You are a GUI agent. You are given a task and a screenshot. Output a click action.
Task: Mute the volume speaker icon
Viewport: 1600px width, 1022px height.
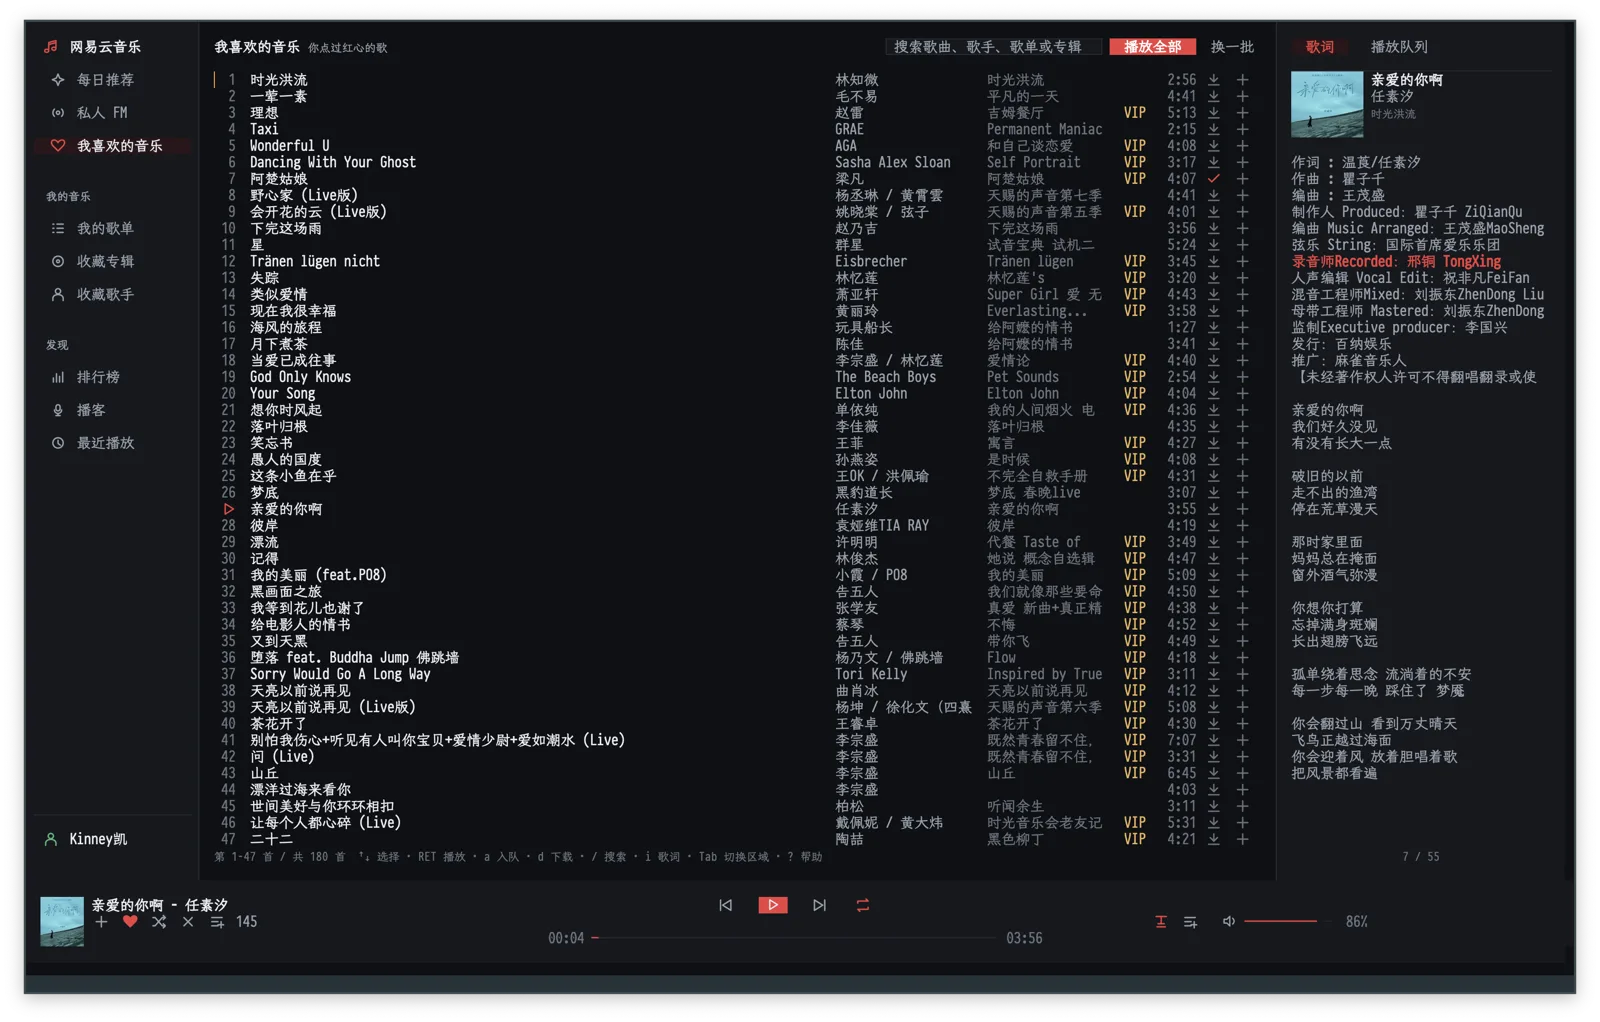tap(1229, 922)
